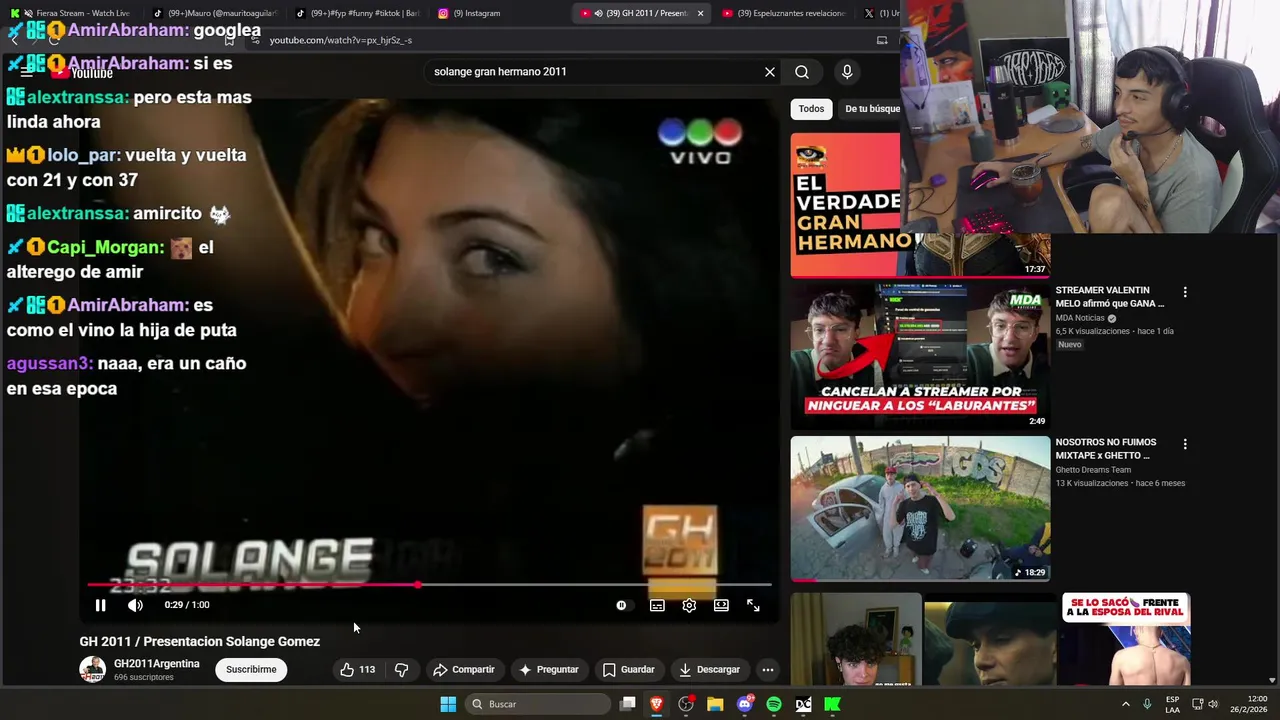Enter fullscreen on the video

click(753, 605)
